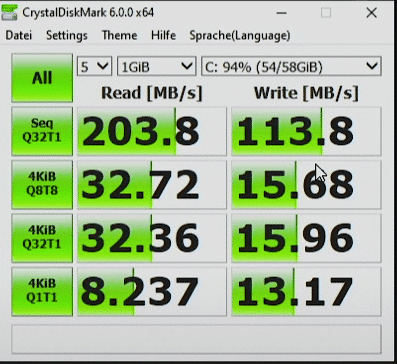
Task: Run the Seq Q32T1 test
Action: point(42,131)
